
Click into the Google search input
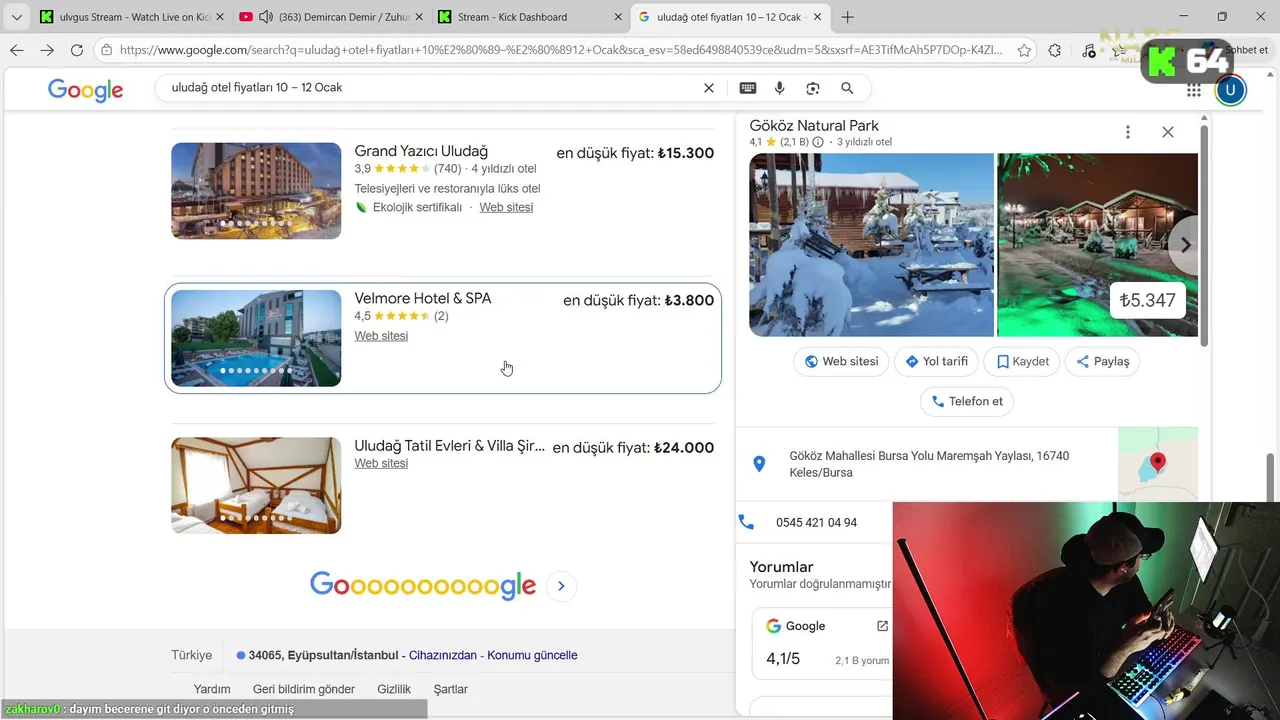point(430,88)
